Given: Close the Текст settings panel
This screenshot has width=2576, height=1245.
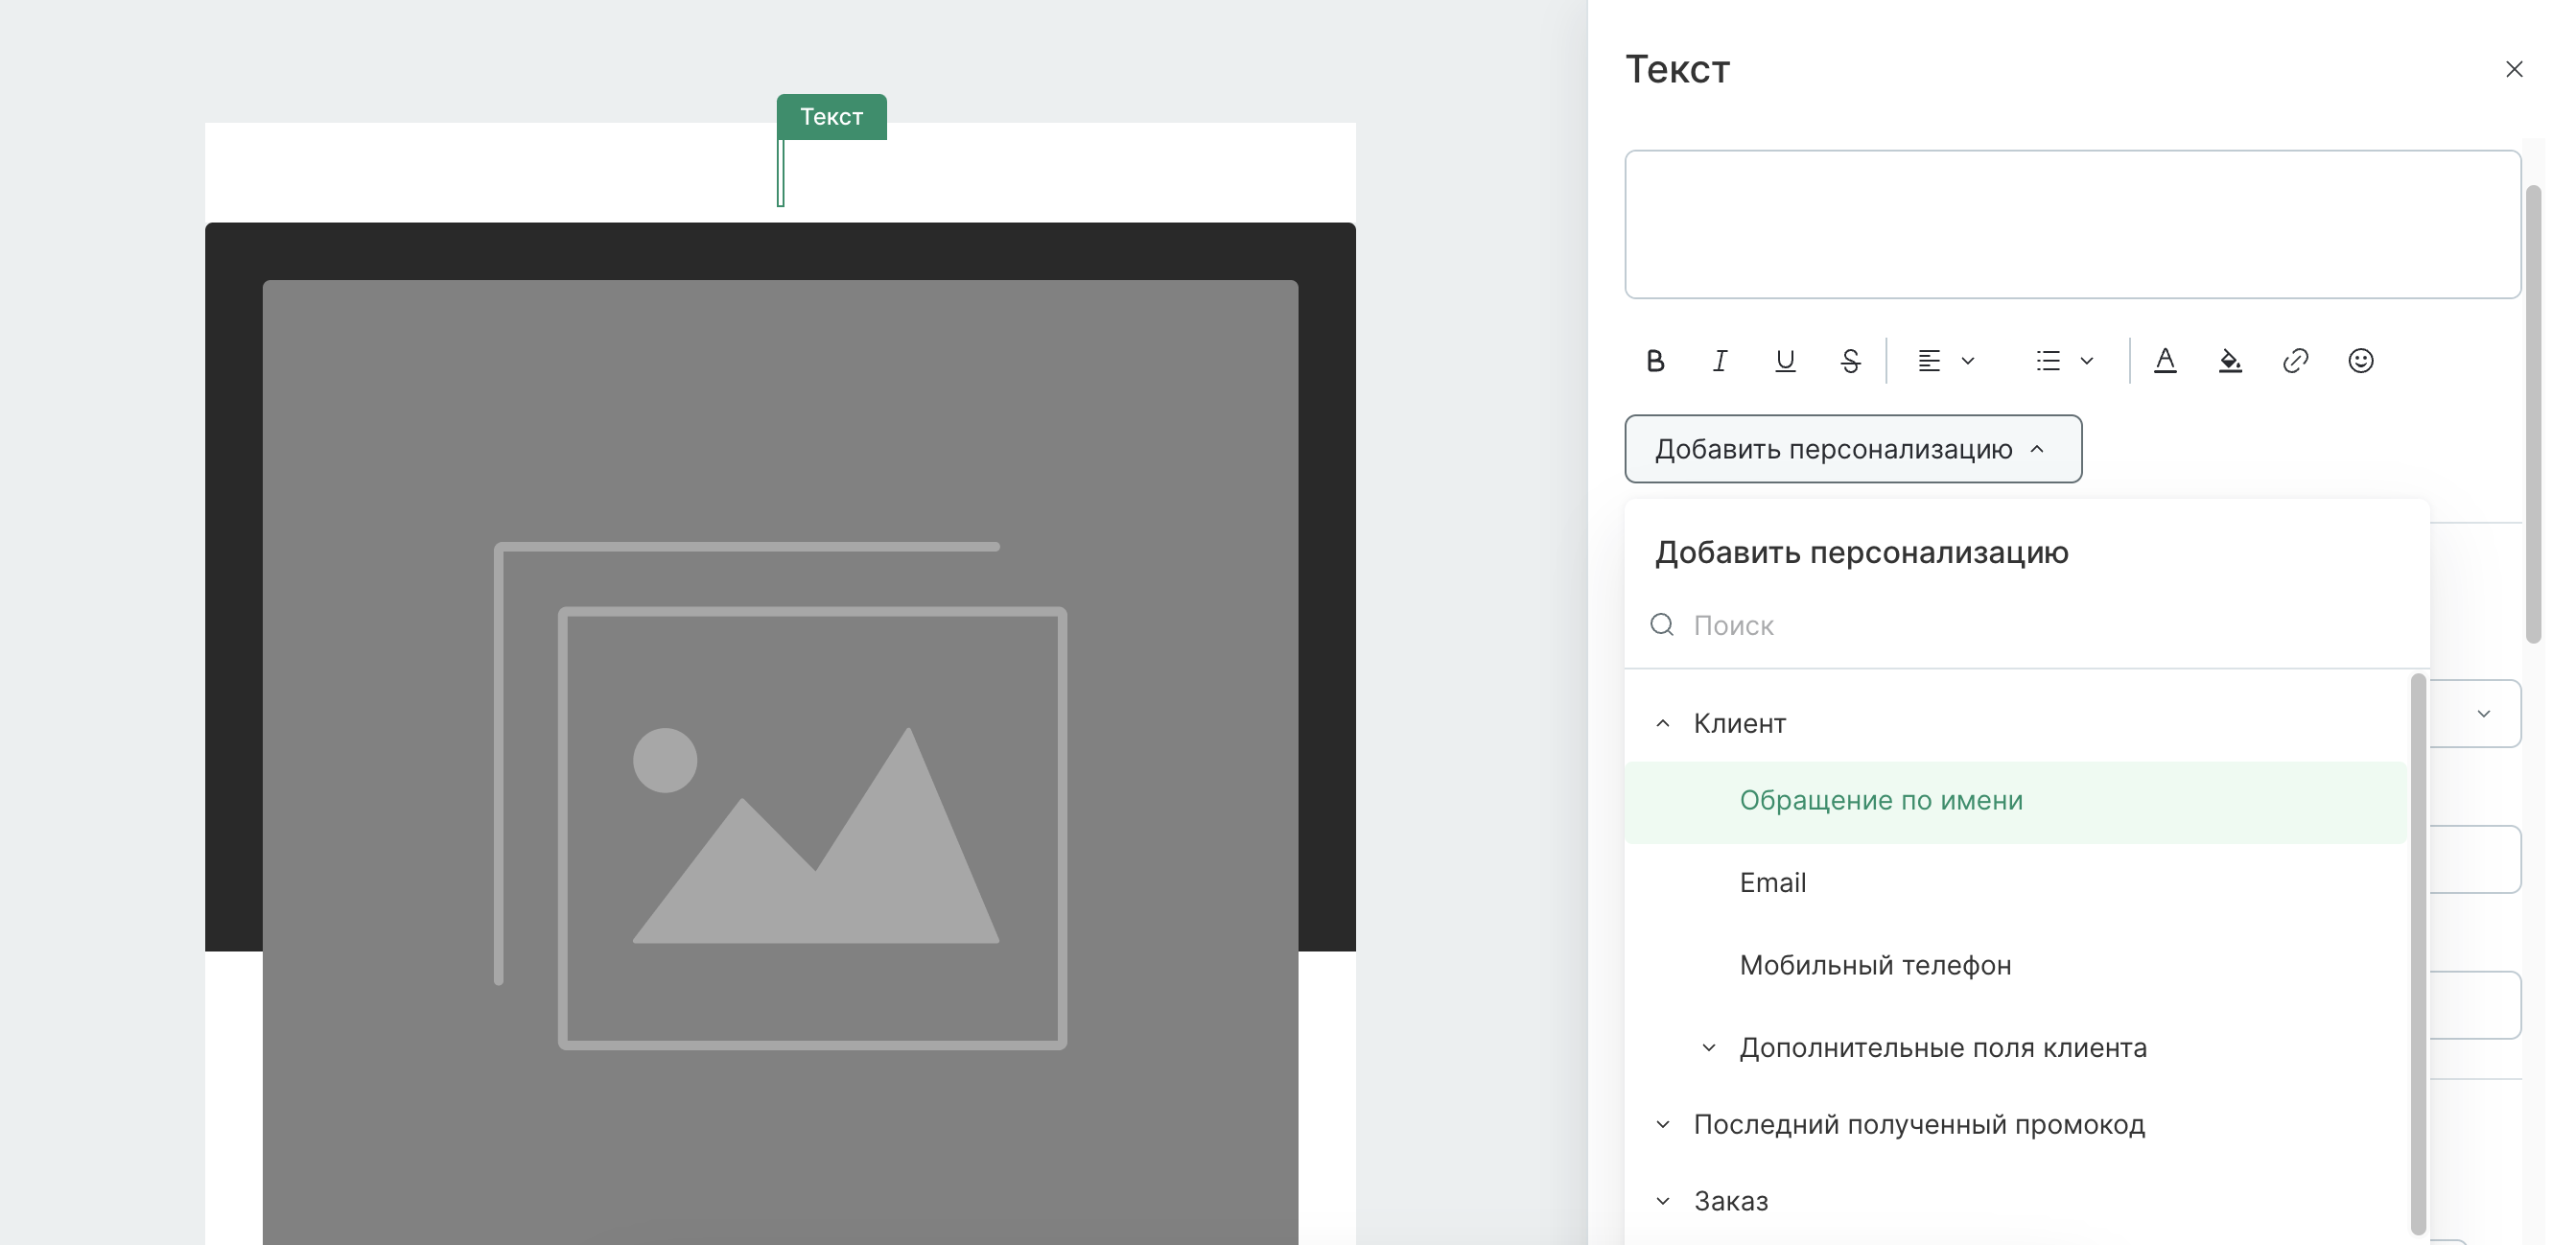Looking at the screenshot, I should tap(2514, 69).
